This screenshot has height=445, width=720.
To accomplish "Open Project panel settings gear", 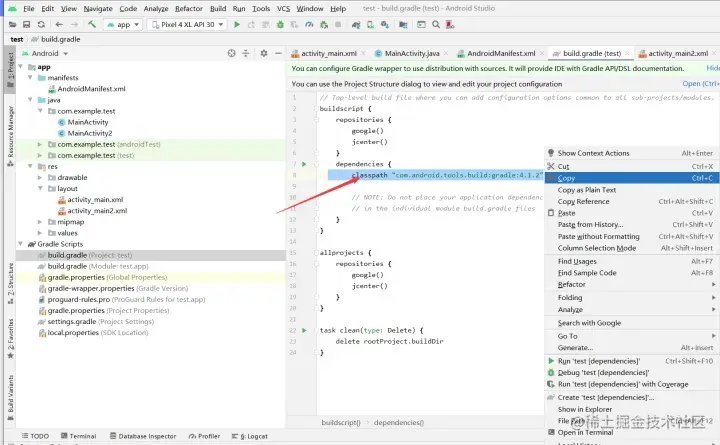I will [264, 53].
